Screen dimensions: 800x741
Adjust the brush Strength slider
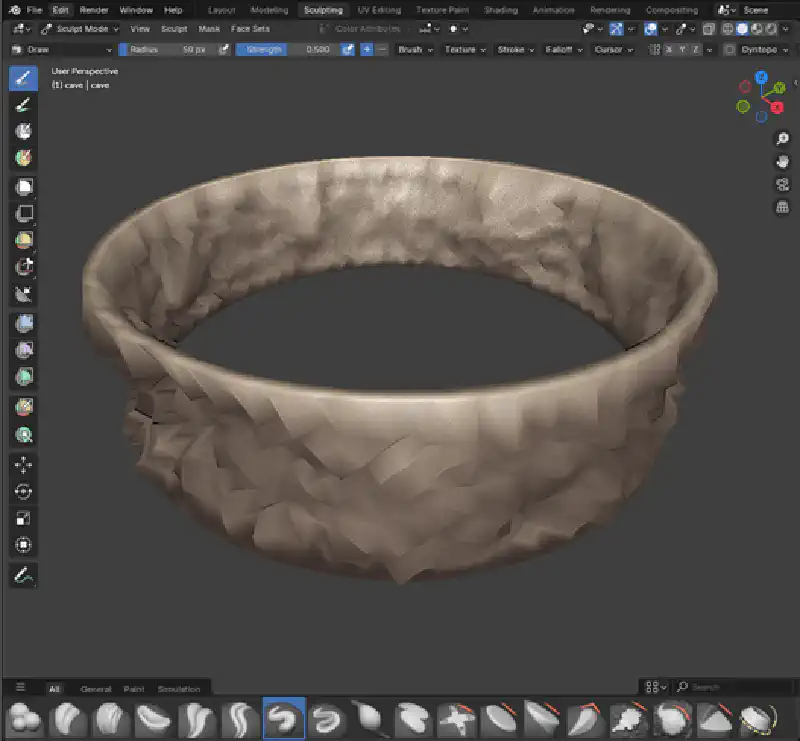click(x=288, y=49)
